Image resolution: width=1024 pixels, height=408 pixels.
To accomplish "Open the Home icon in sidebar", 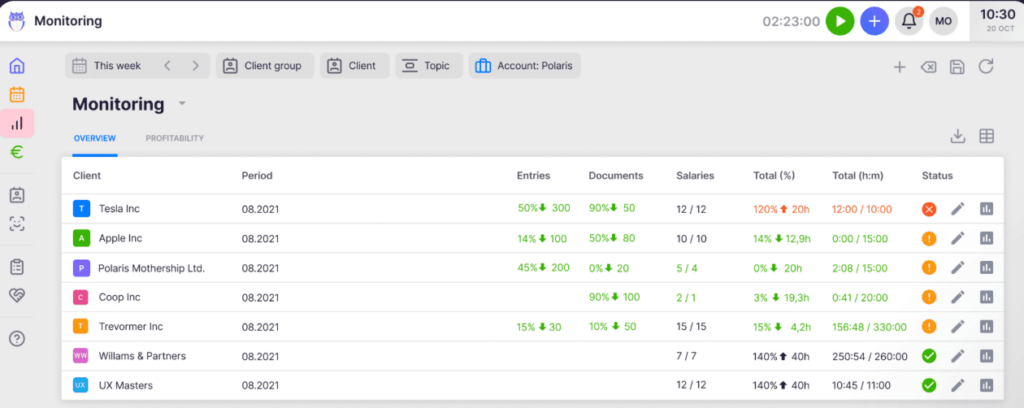I will [x=17, y=67].
